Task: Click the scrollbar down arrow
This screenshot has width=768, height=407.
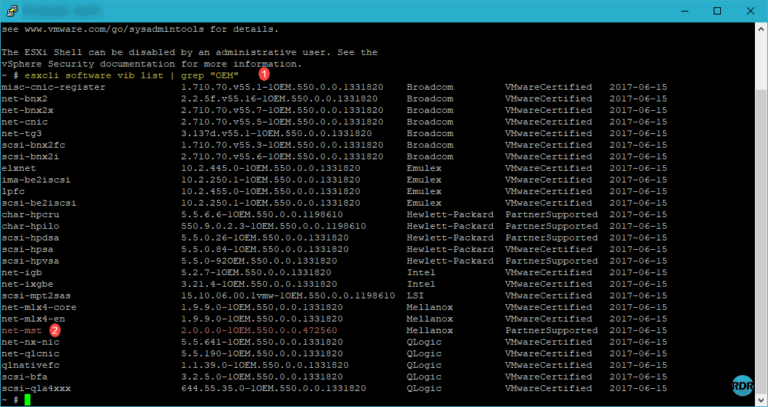Action: (x=761, y=400)
